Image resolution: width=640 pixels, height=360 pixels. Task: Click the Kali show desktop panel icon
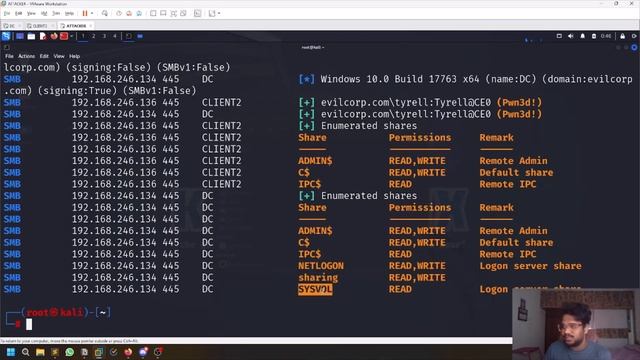20,36
